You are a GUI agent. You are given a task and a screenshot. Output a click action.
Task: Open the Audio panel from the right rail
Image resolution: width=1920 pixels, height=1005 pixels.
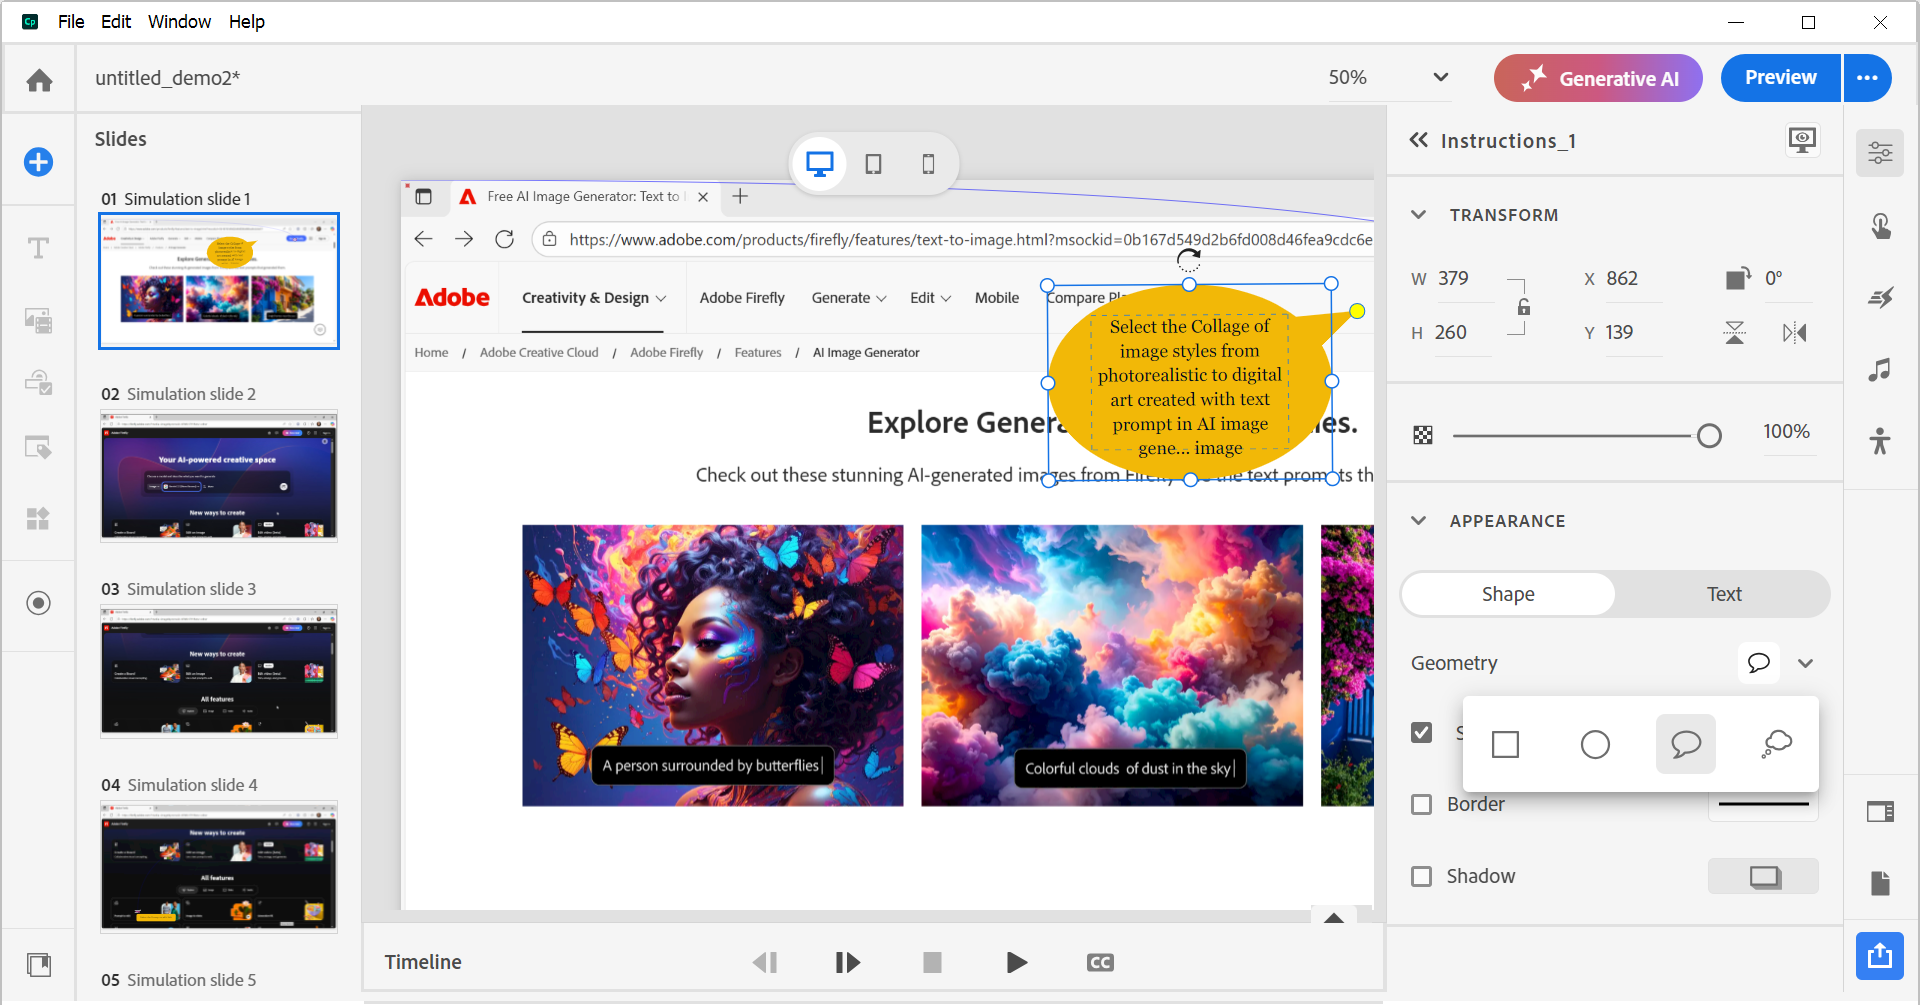pyautogui.click(x=1881, y=371)
